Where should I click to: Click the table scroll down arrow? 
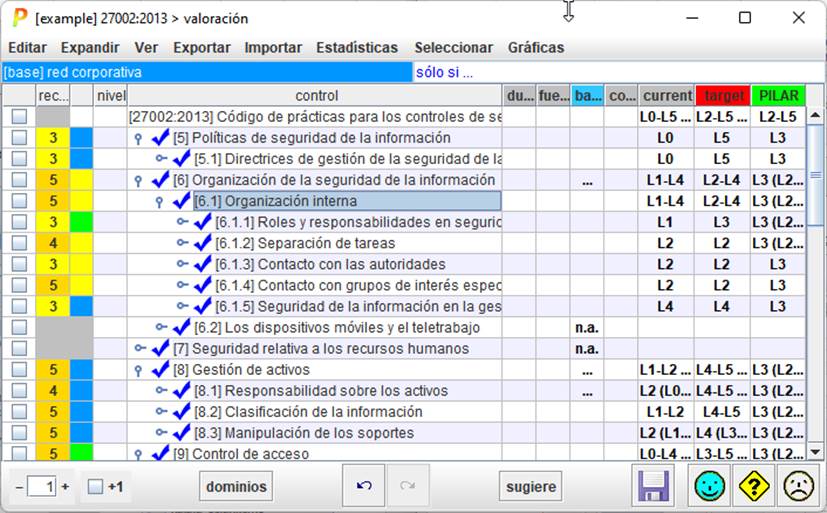(x=815, y=452)
